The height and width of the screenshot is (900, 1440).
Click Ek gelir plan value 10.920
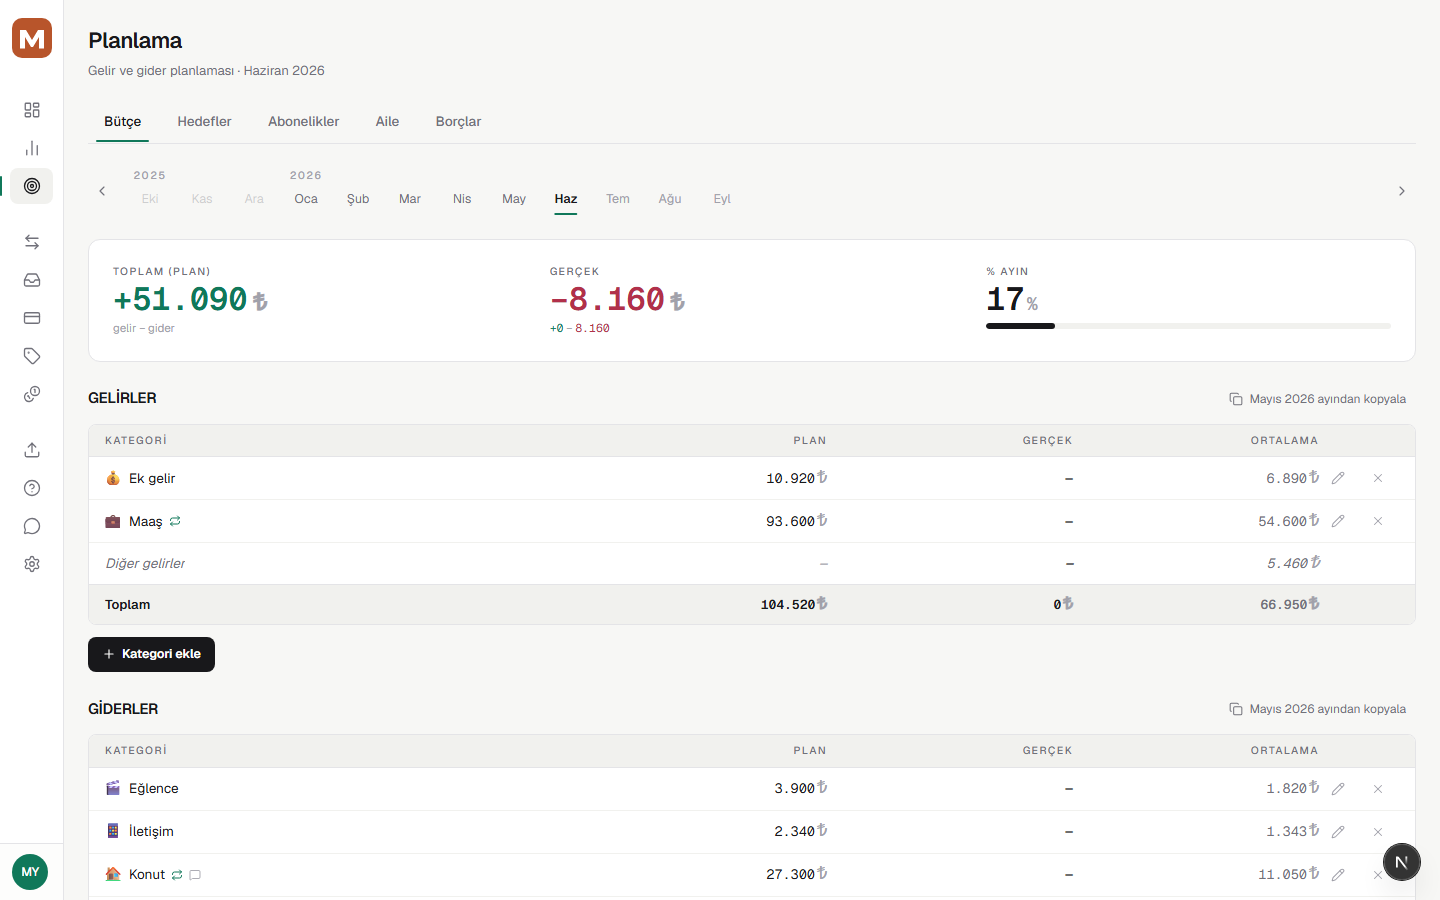pyautogui.click(x=796, y=478)
